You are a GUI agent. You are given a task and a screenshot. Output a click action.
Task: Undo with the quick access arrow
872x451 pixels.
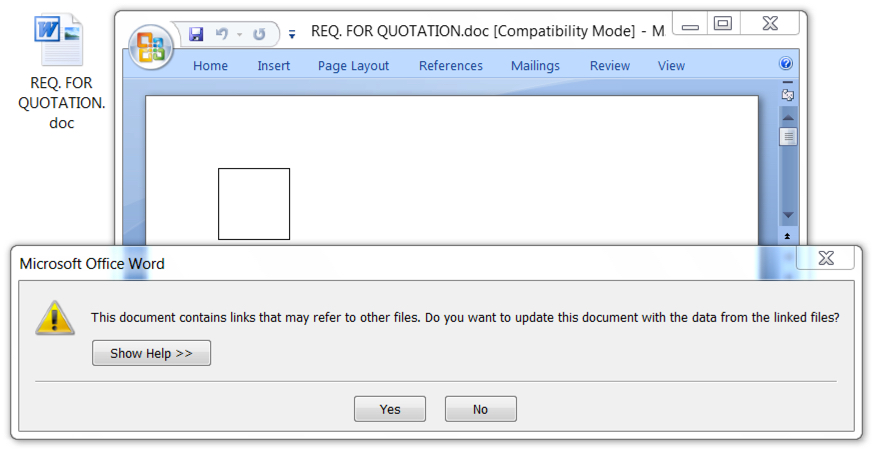(222, 34)
